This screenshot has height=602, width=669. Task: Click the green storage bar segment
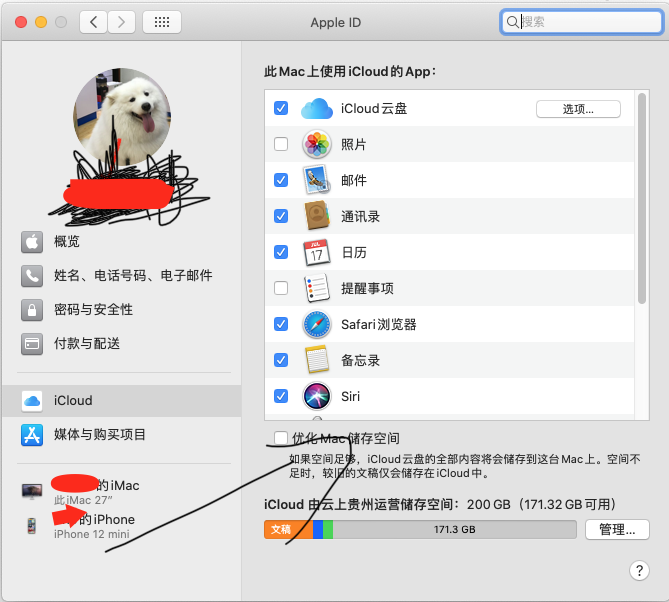[328, 529]
